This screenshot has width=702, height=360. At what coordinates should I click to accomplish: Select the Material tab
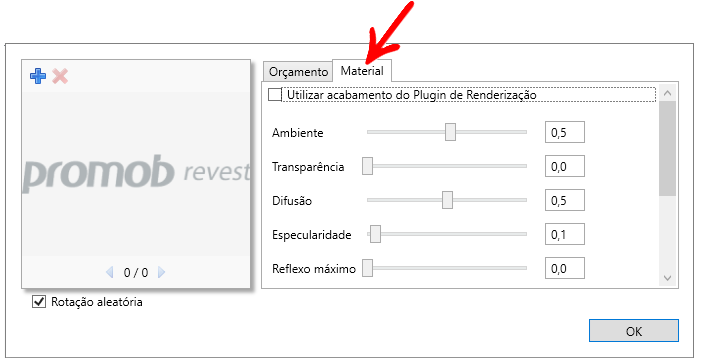362,71
